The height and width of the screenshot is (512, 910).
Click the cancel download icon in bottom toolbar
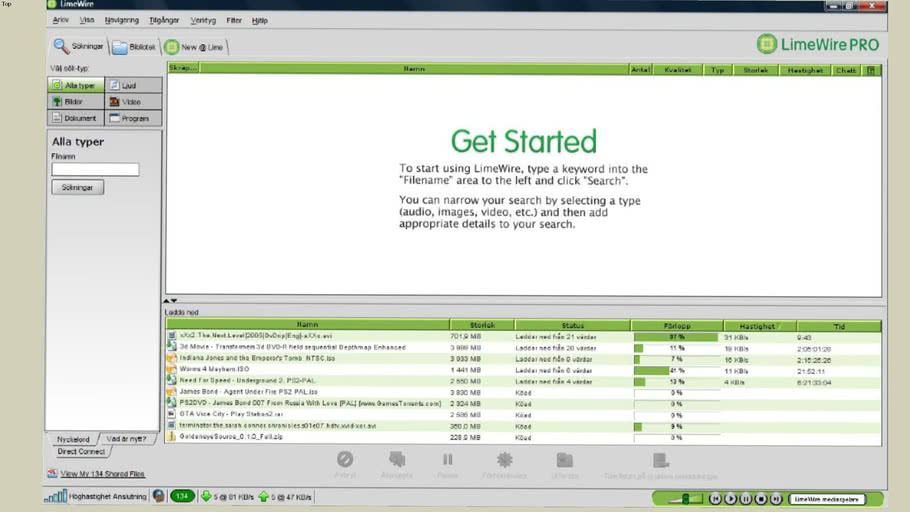point(345,460)
